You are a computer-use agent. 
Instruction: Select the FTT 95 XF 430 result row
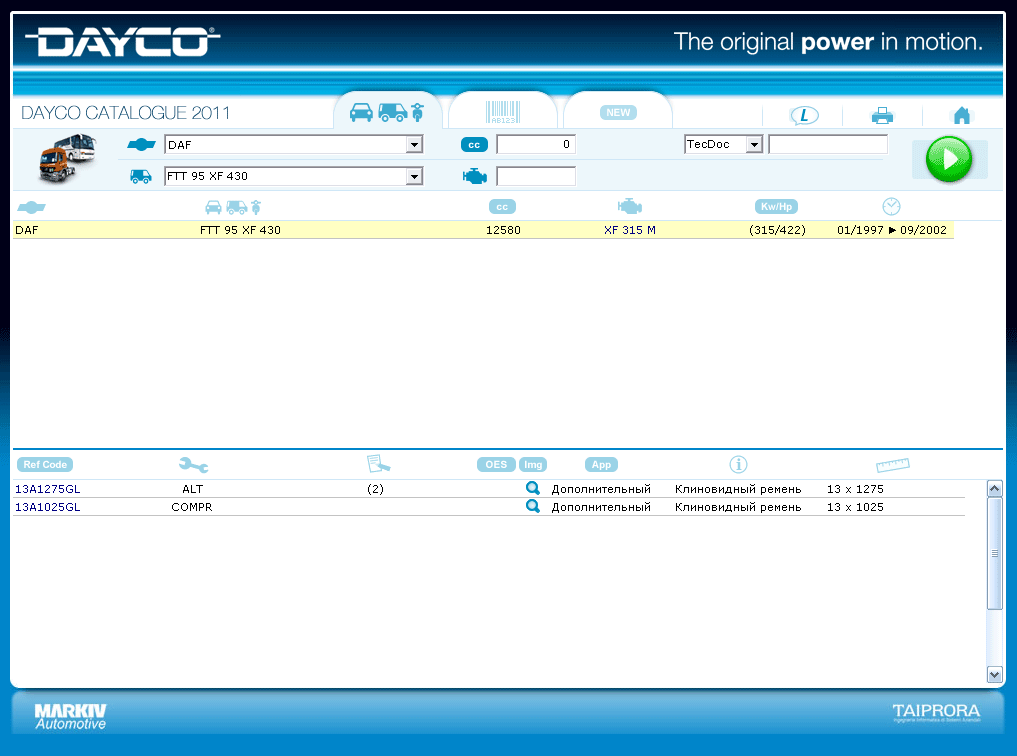[x=483, y=230]
